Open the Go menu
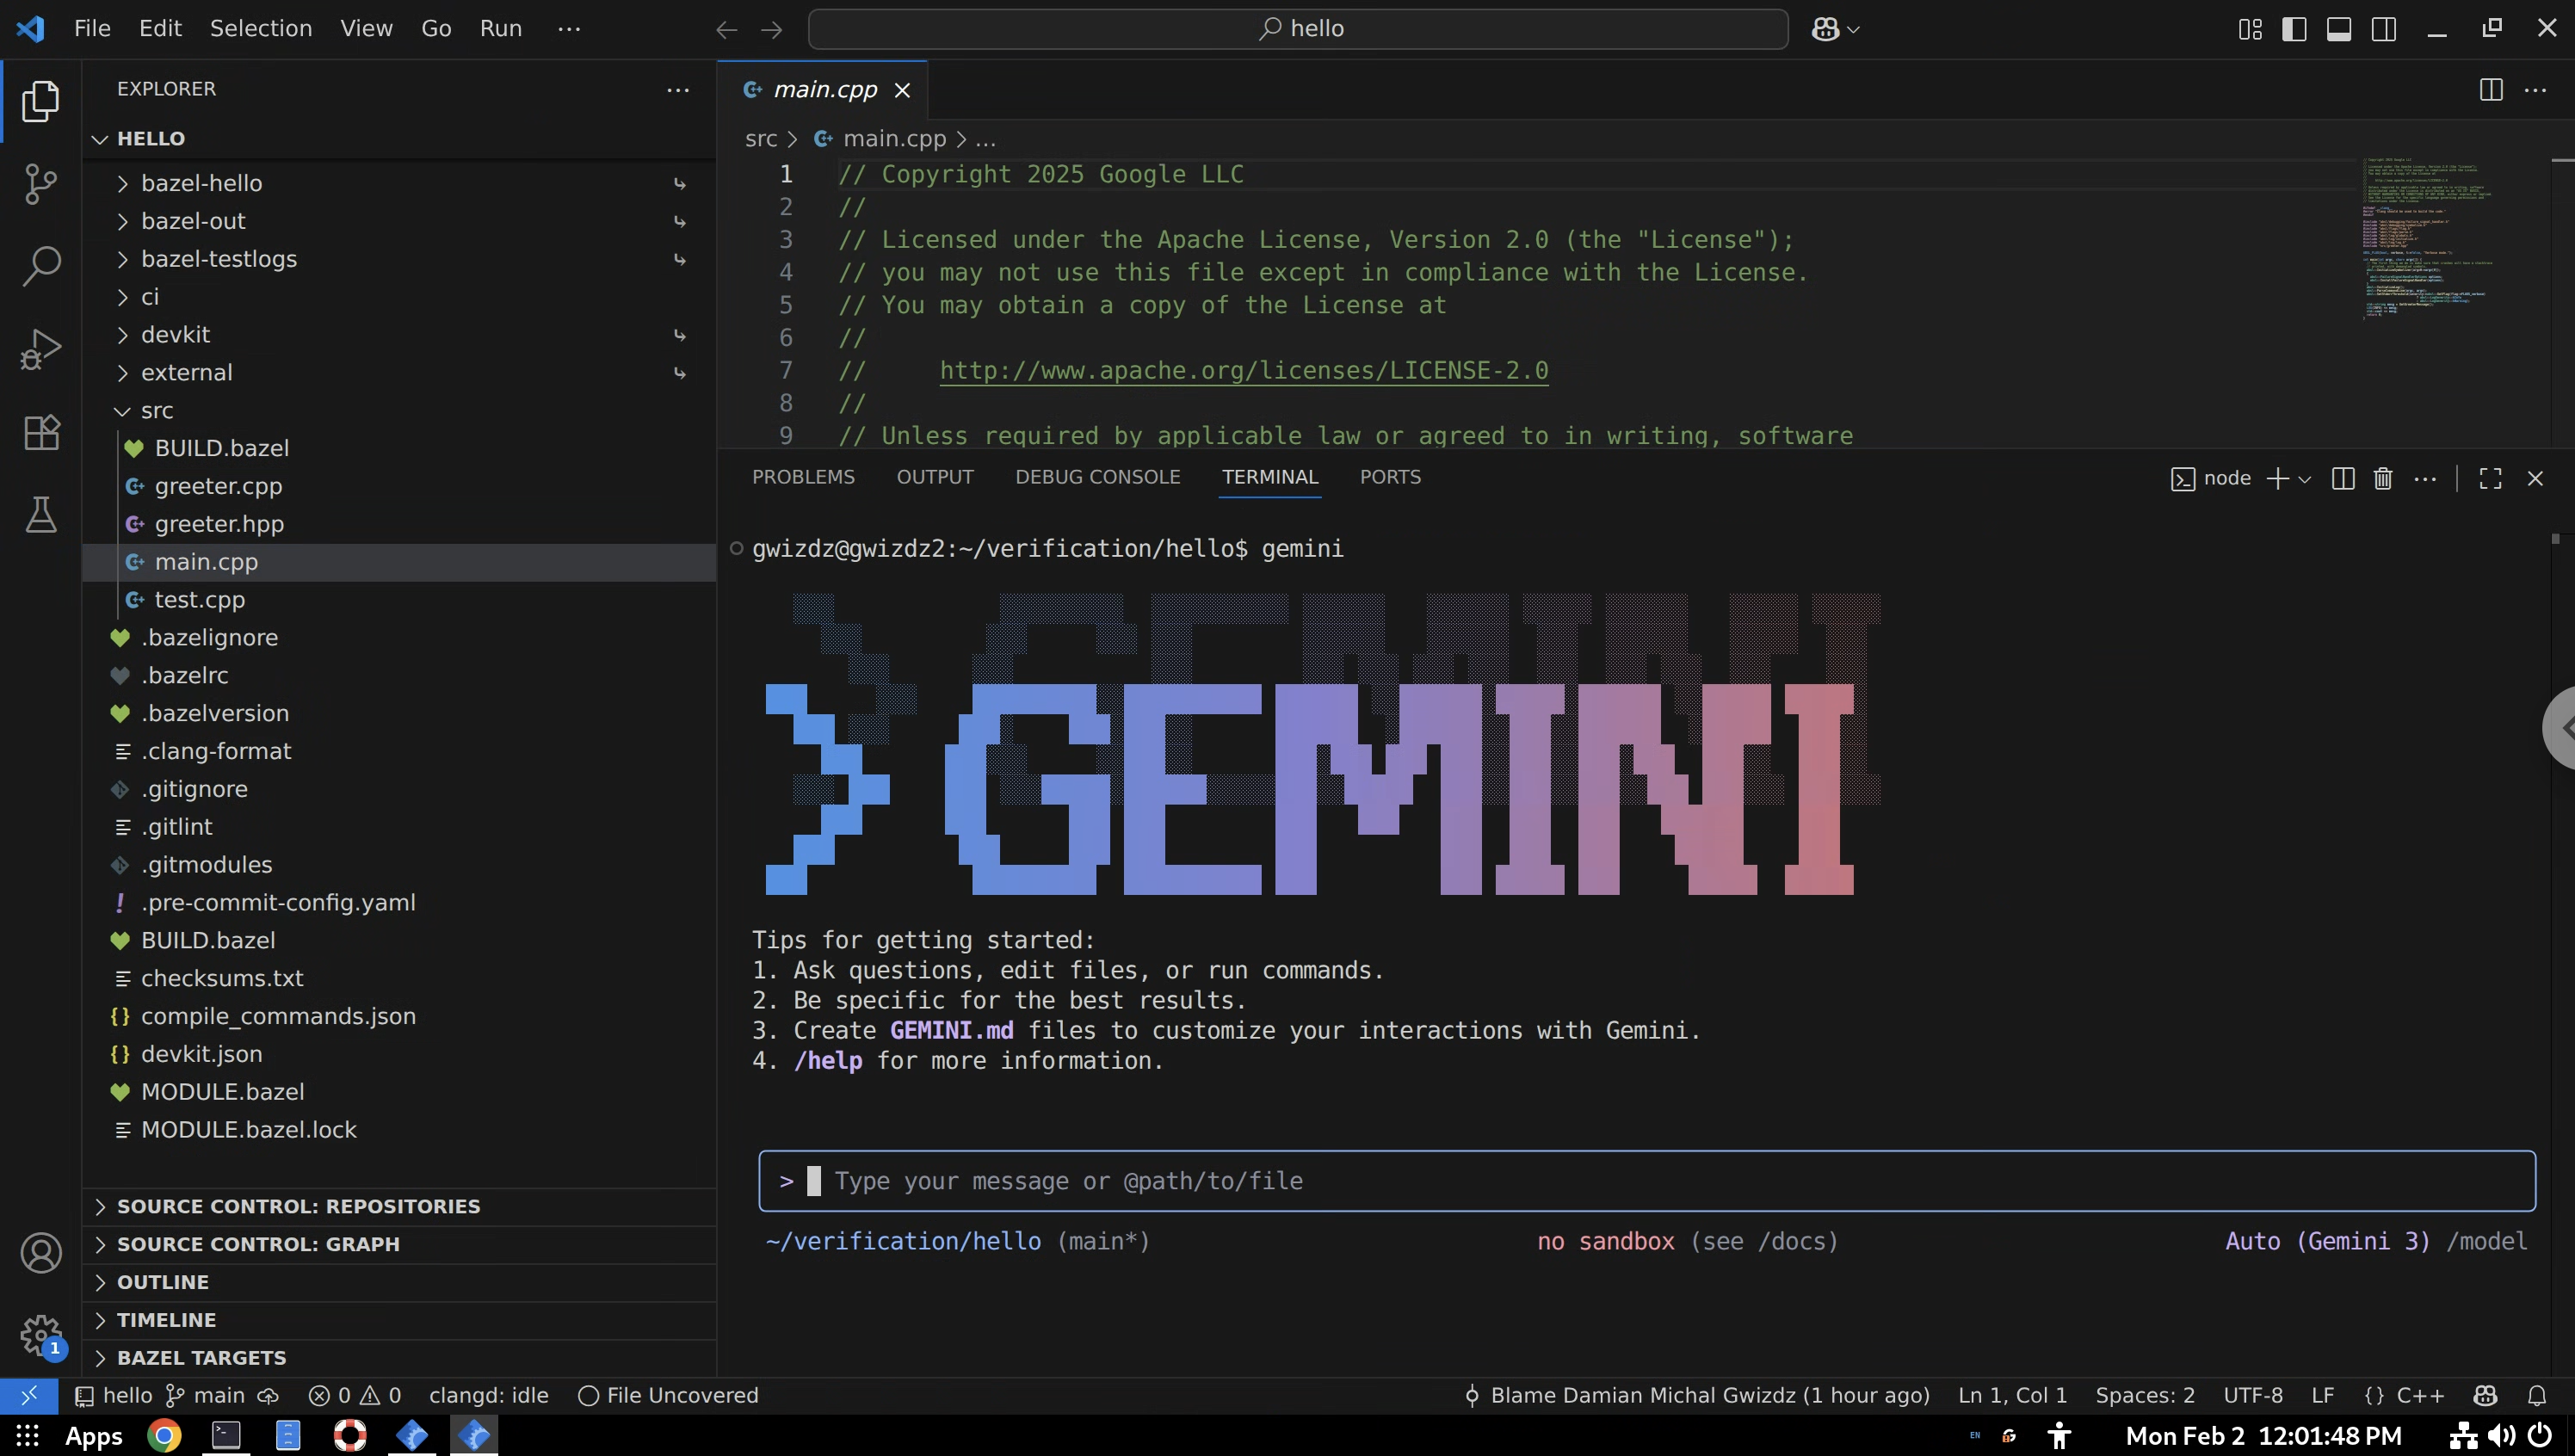Screen dimensions: 2575x1456 coord(436,29)
